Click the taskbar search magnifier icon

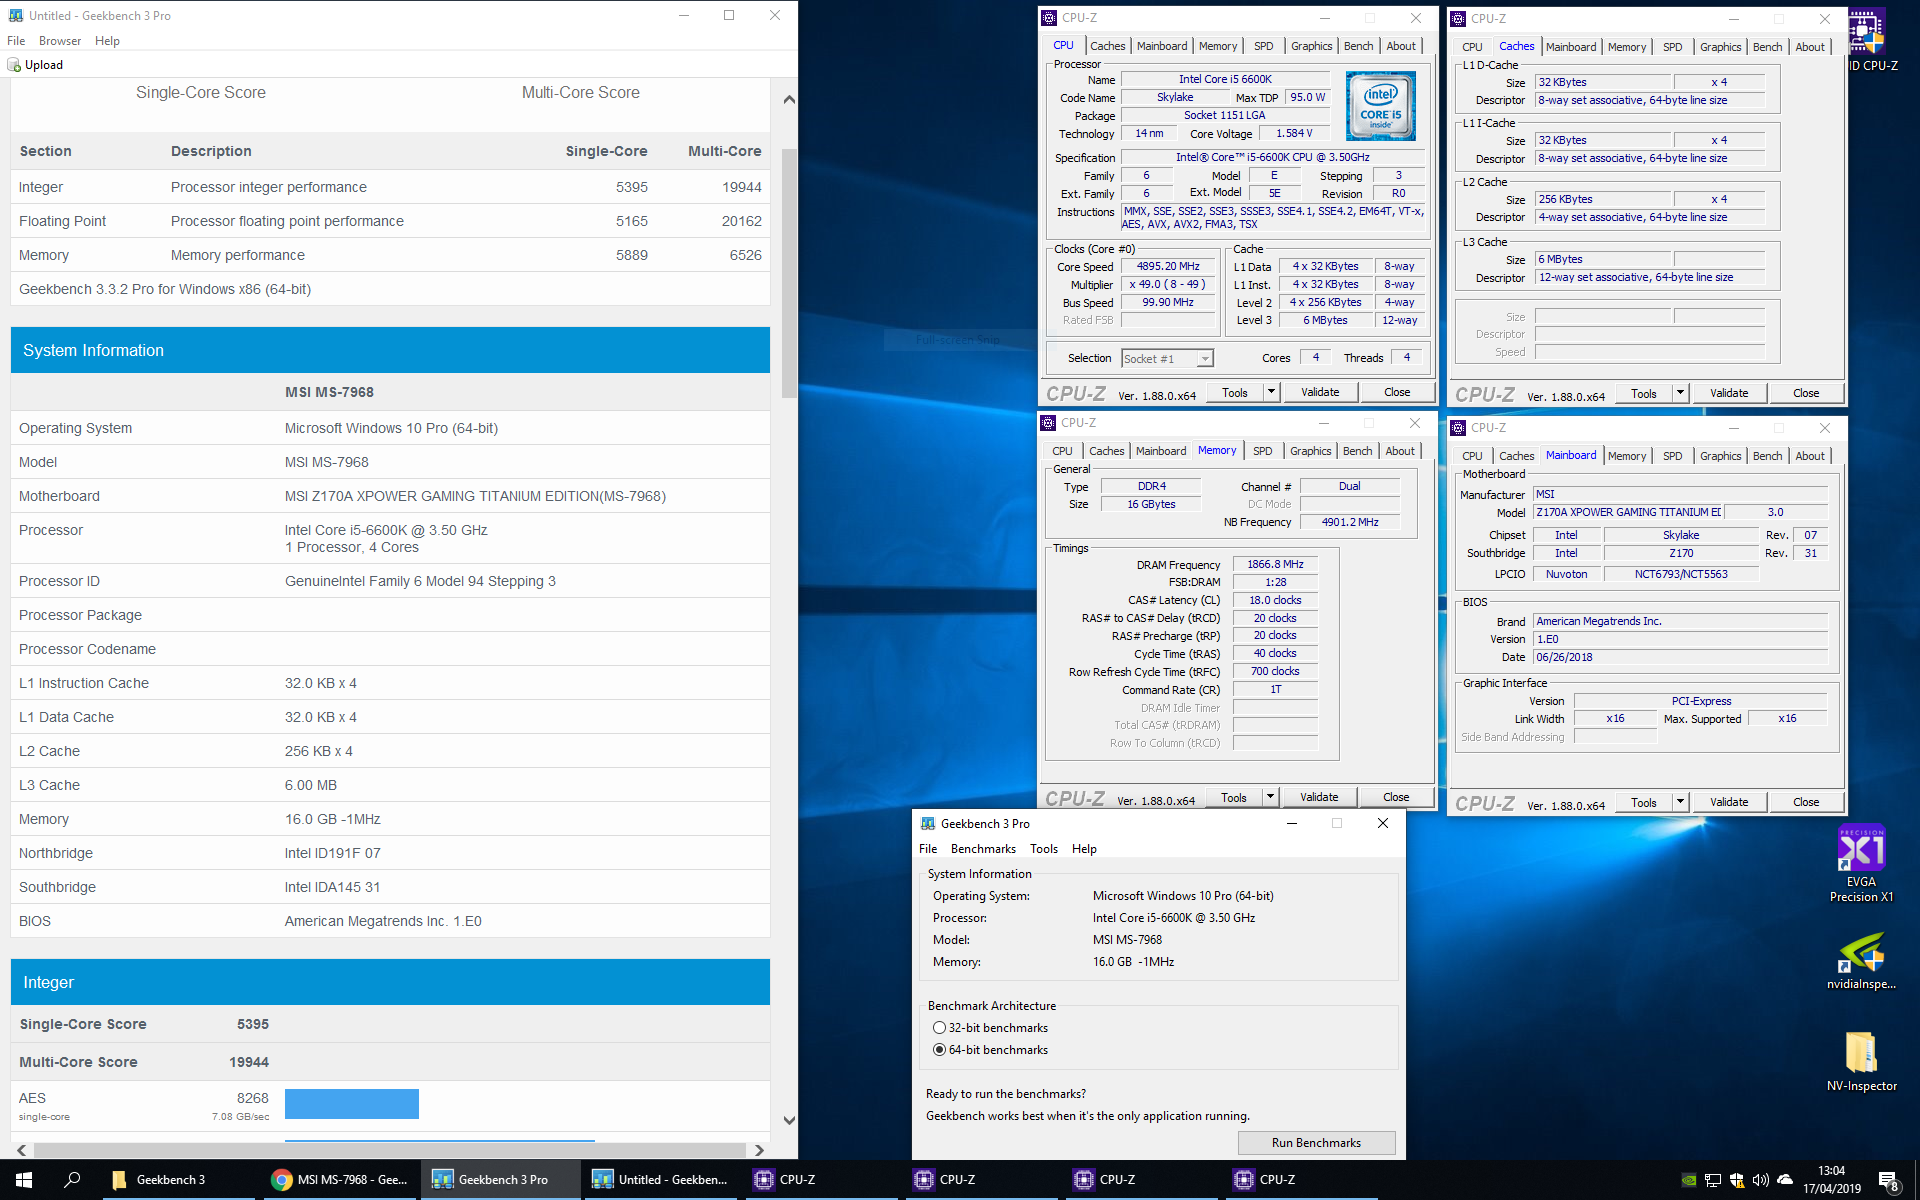72,1180
